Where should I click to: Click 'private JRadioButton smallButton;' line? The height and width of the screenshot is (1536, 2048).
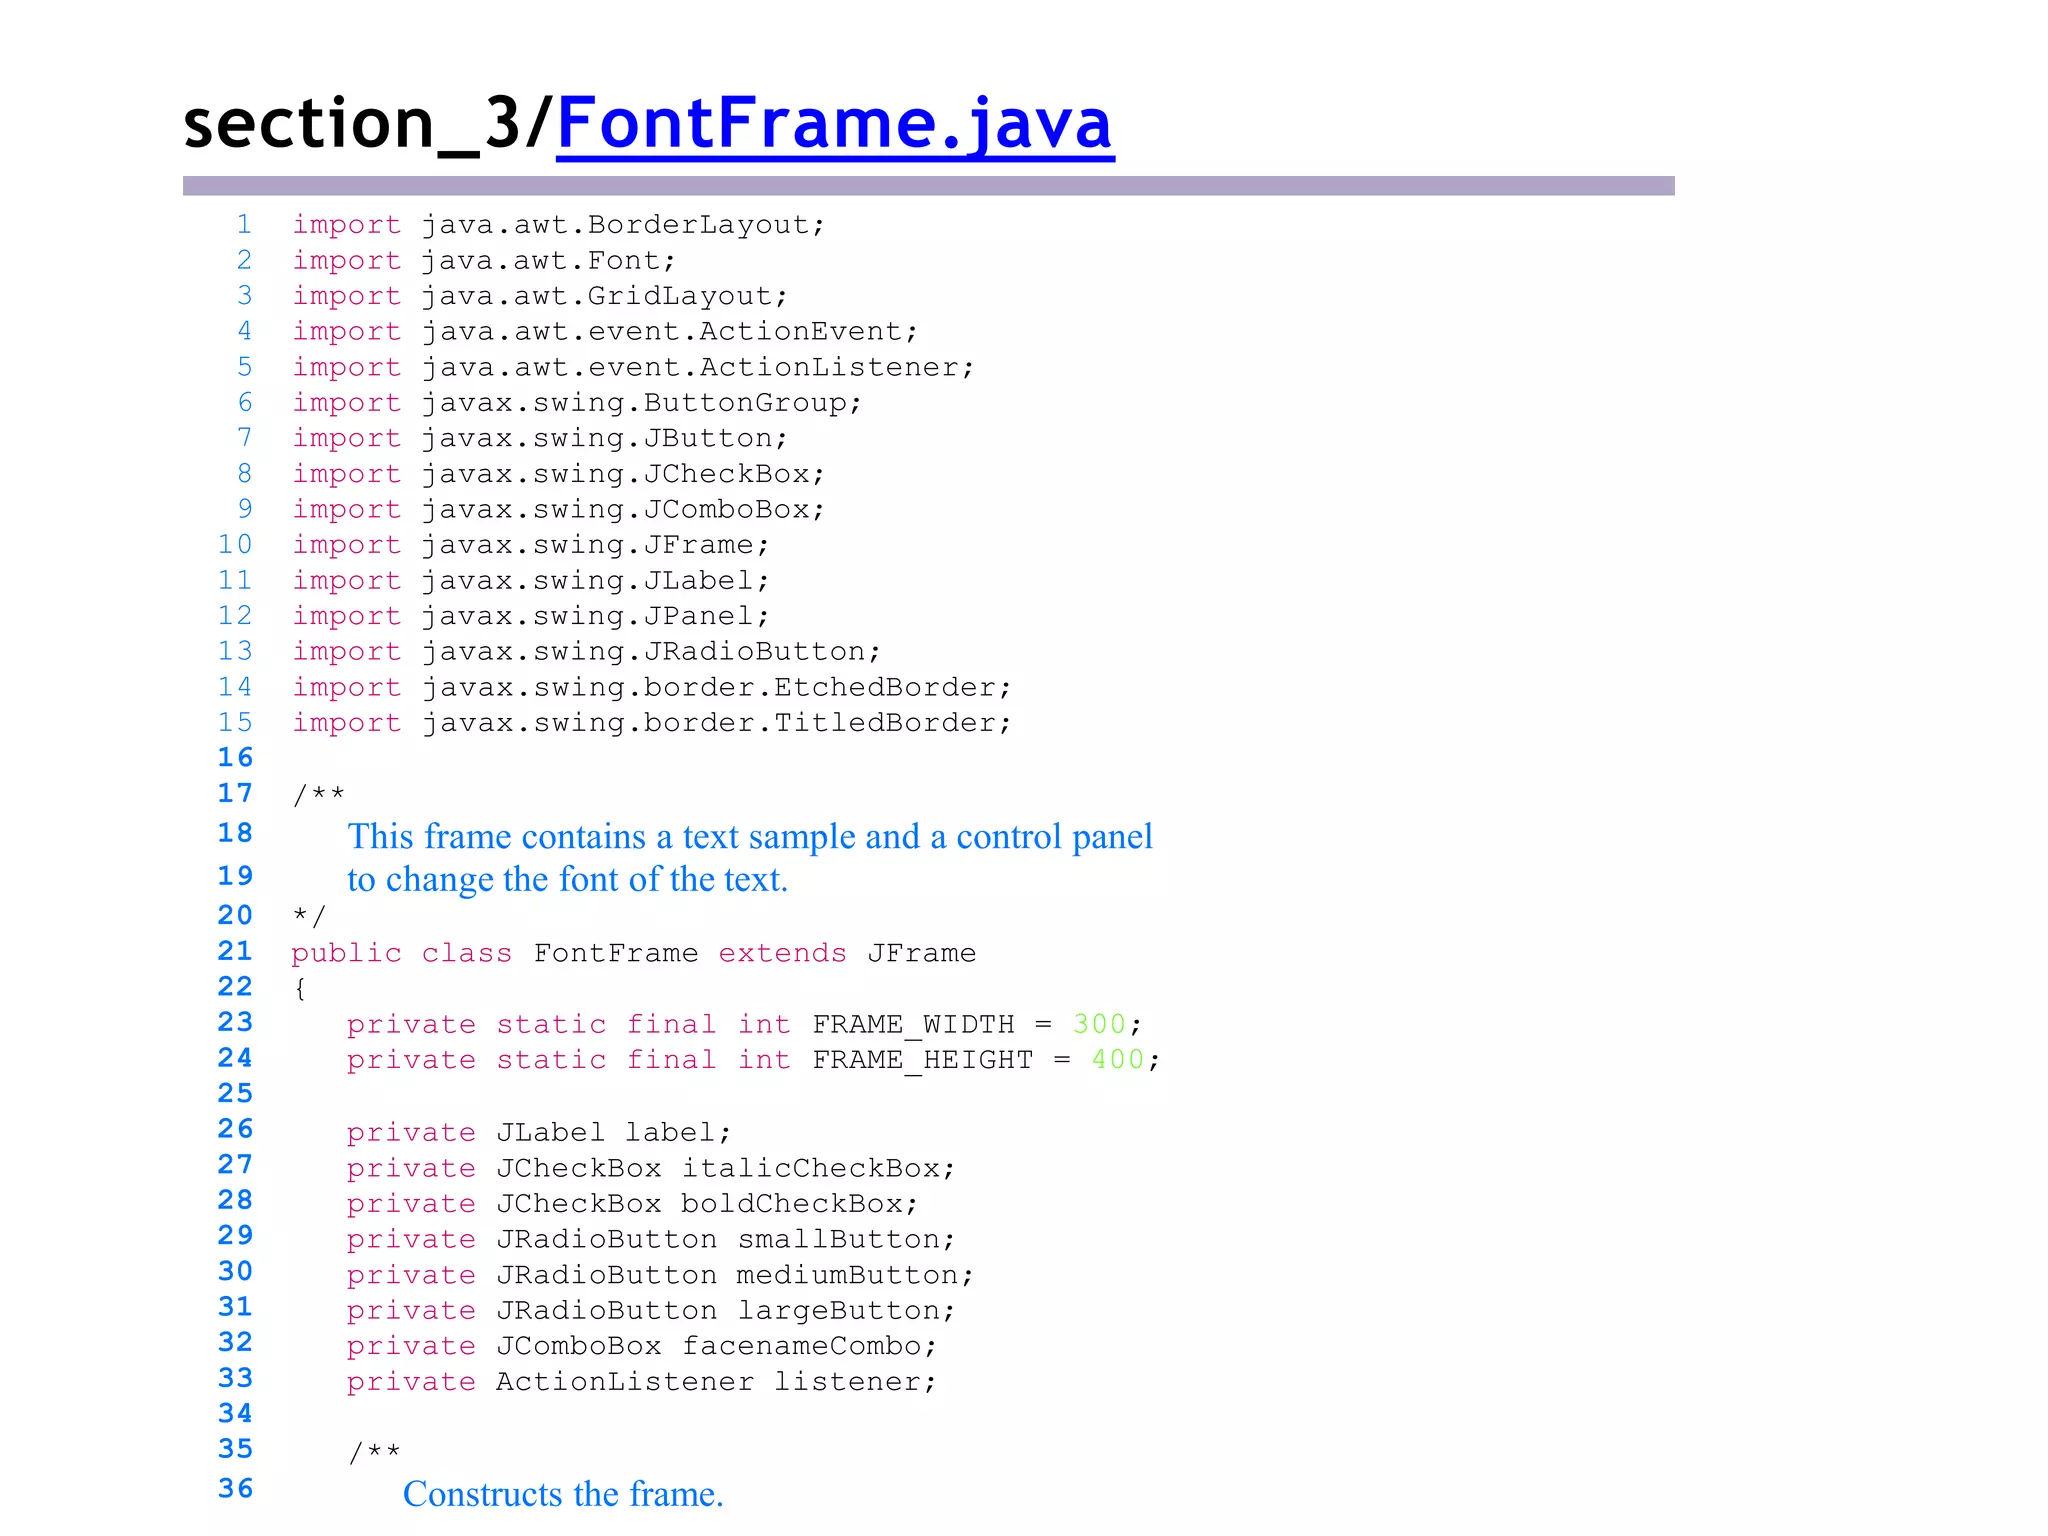tap(652, 1240)
